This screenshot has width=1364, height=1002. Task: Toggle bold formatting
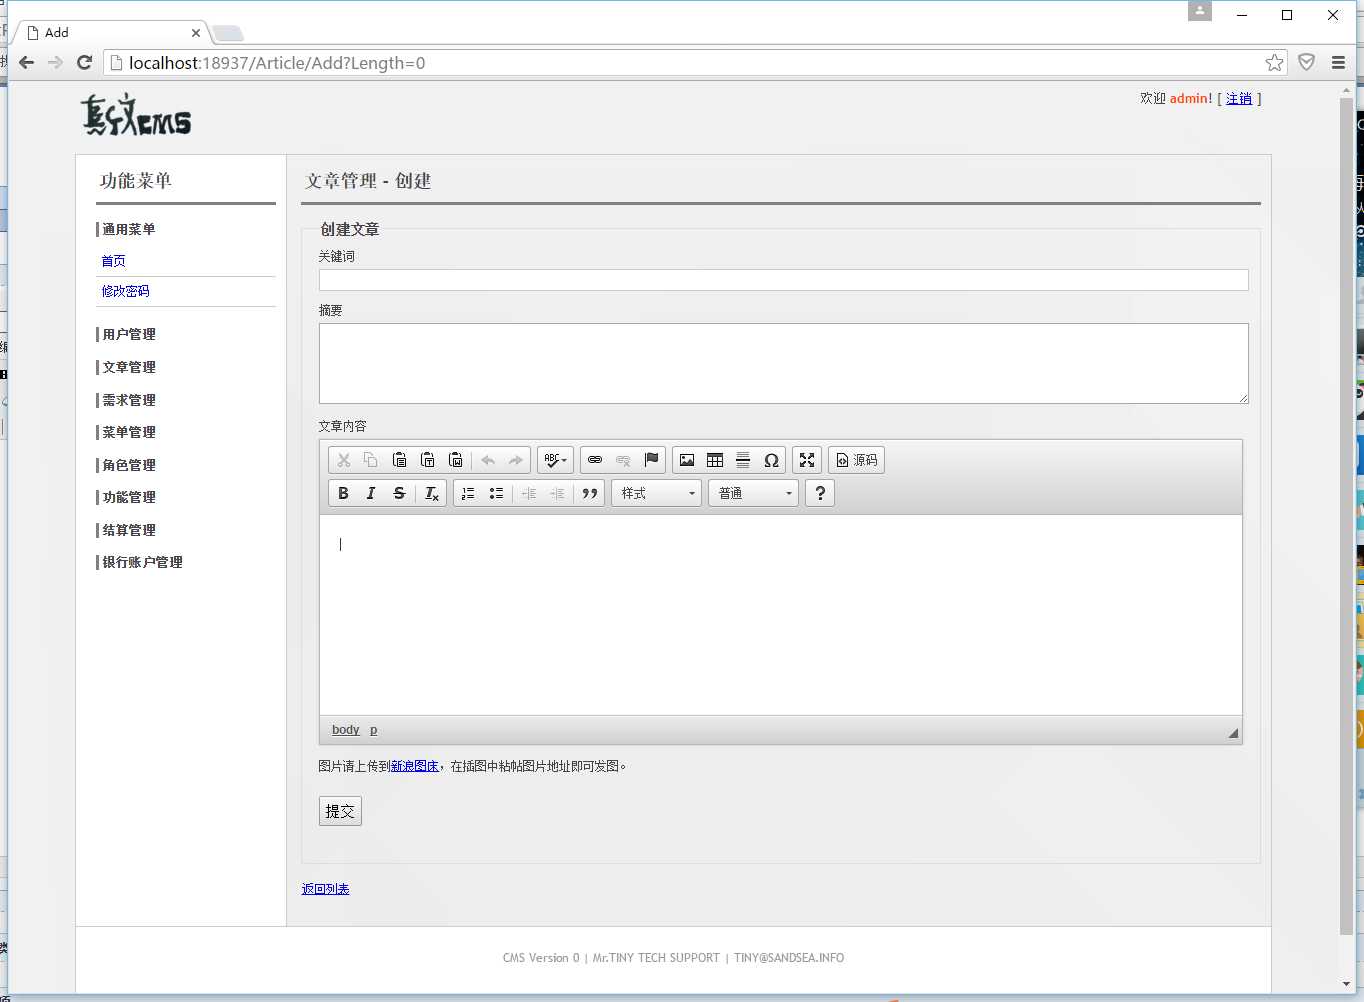coord(343,493)
